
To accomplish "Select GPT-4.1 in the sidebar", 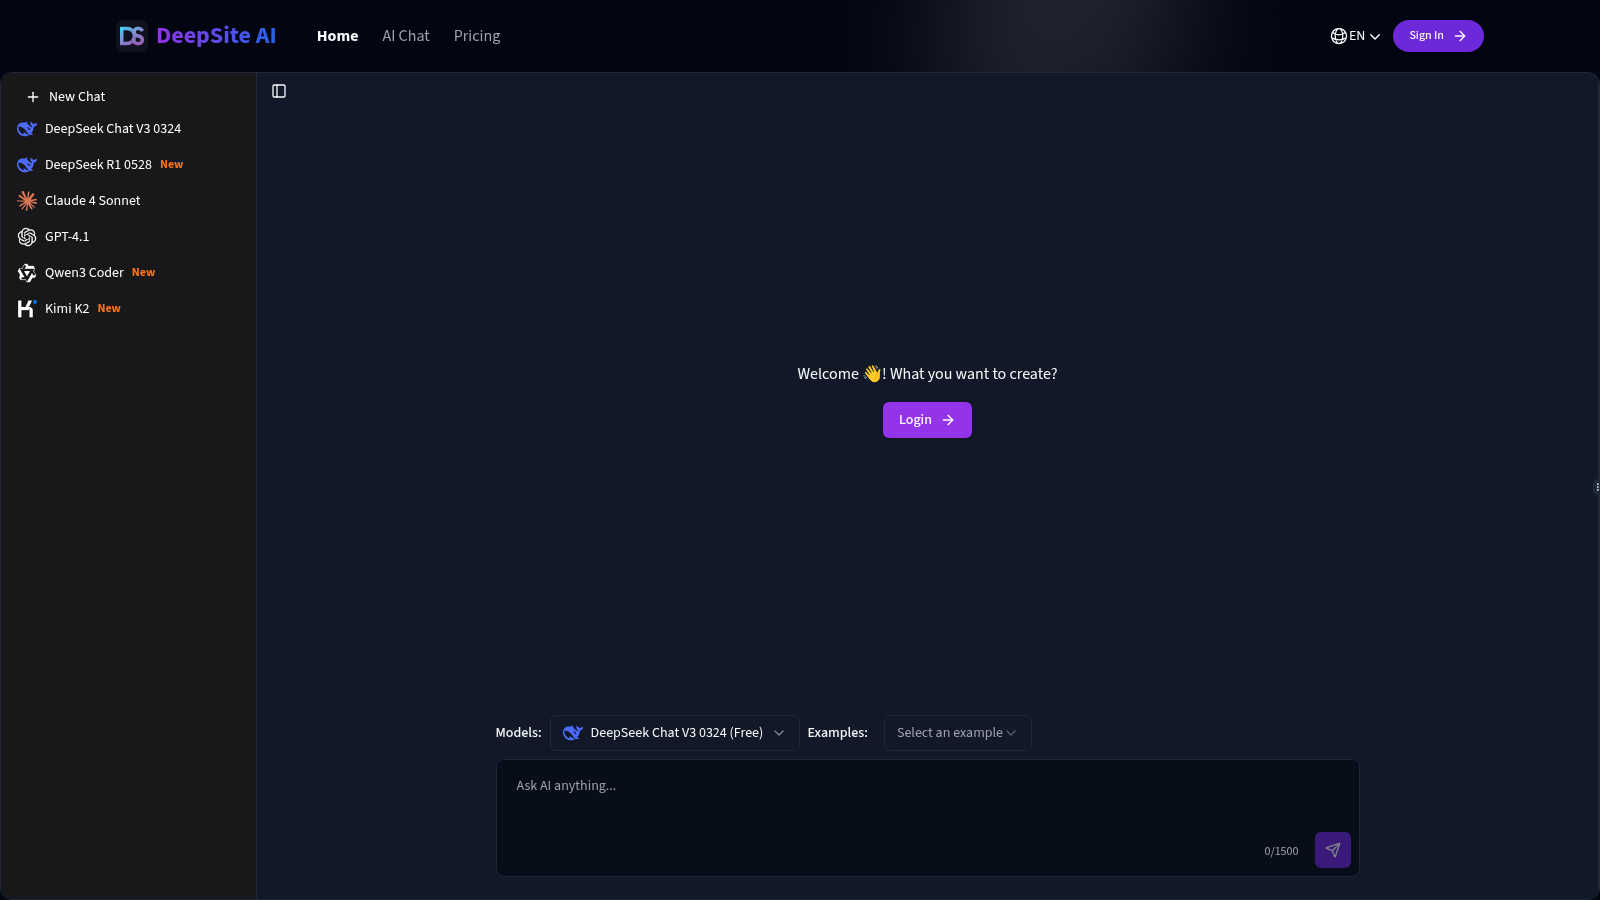I will (x=67, y=237).
